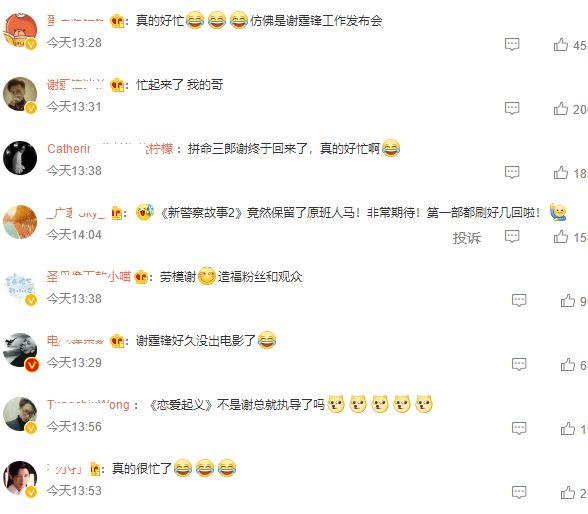The width and height of the screenshot is (588, 514).
Task: View the dark avatar of Catherine commenter
Action: 20,158
